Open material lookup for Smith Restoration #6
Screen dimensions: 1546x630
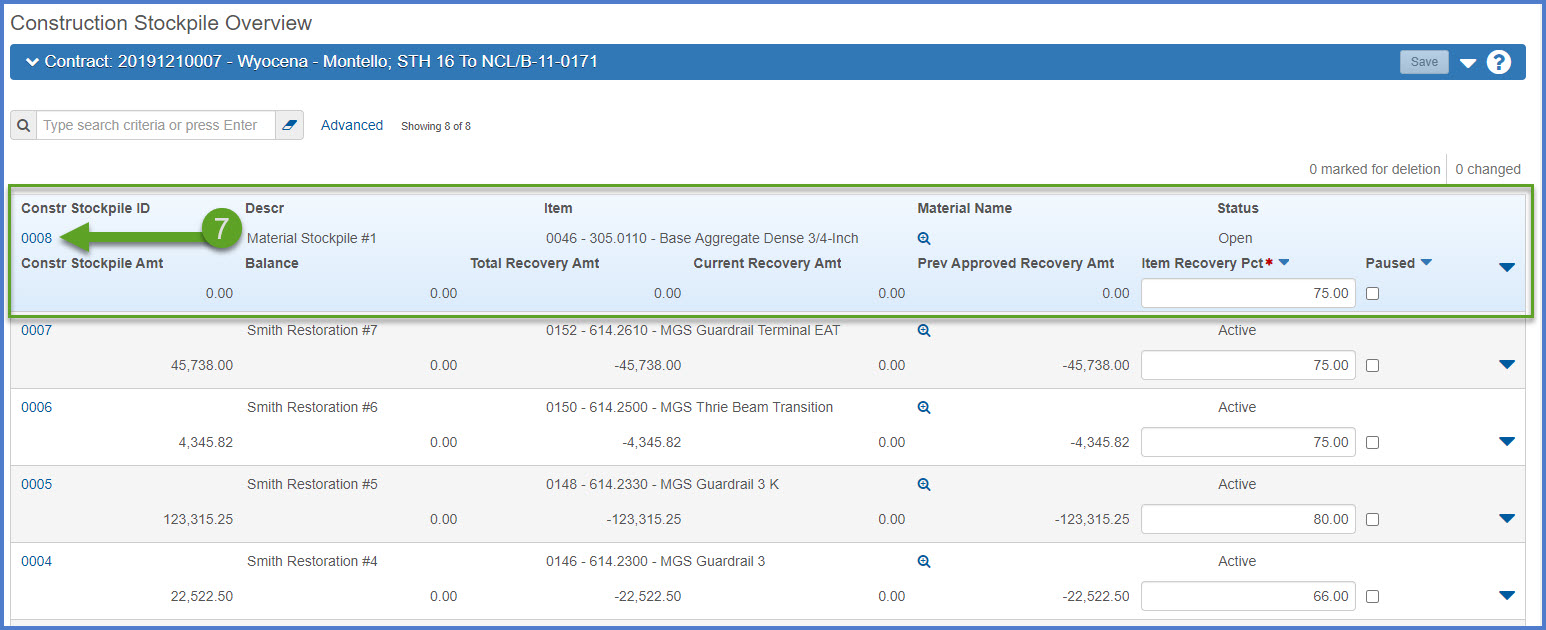[924, 408]
